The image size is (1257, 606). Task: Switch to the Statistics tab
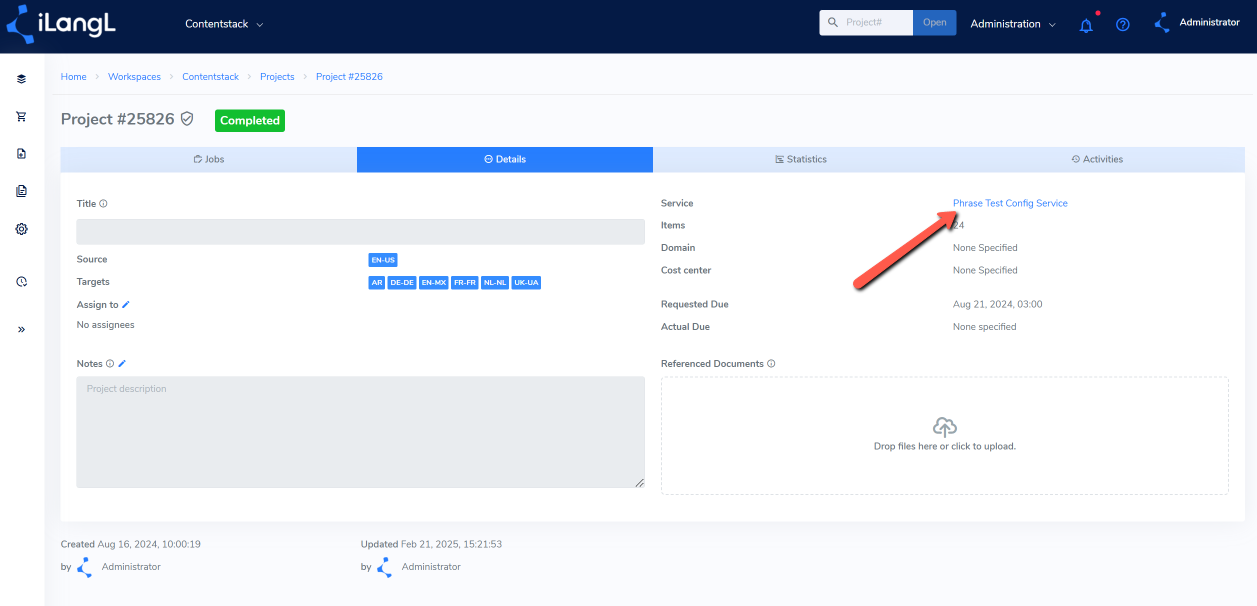coord(801,159)
